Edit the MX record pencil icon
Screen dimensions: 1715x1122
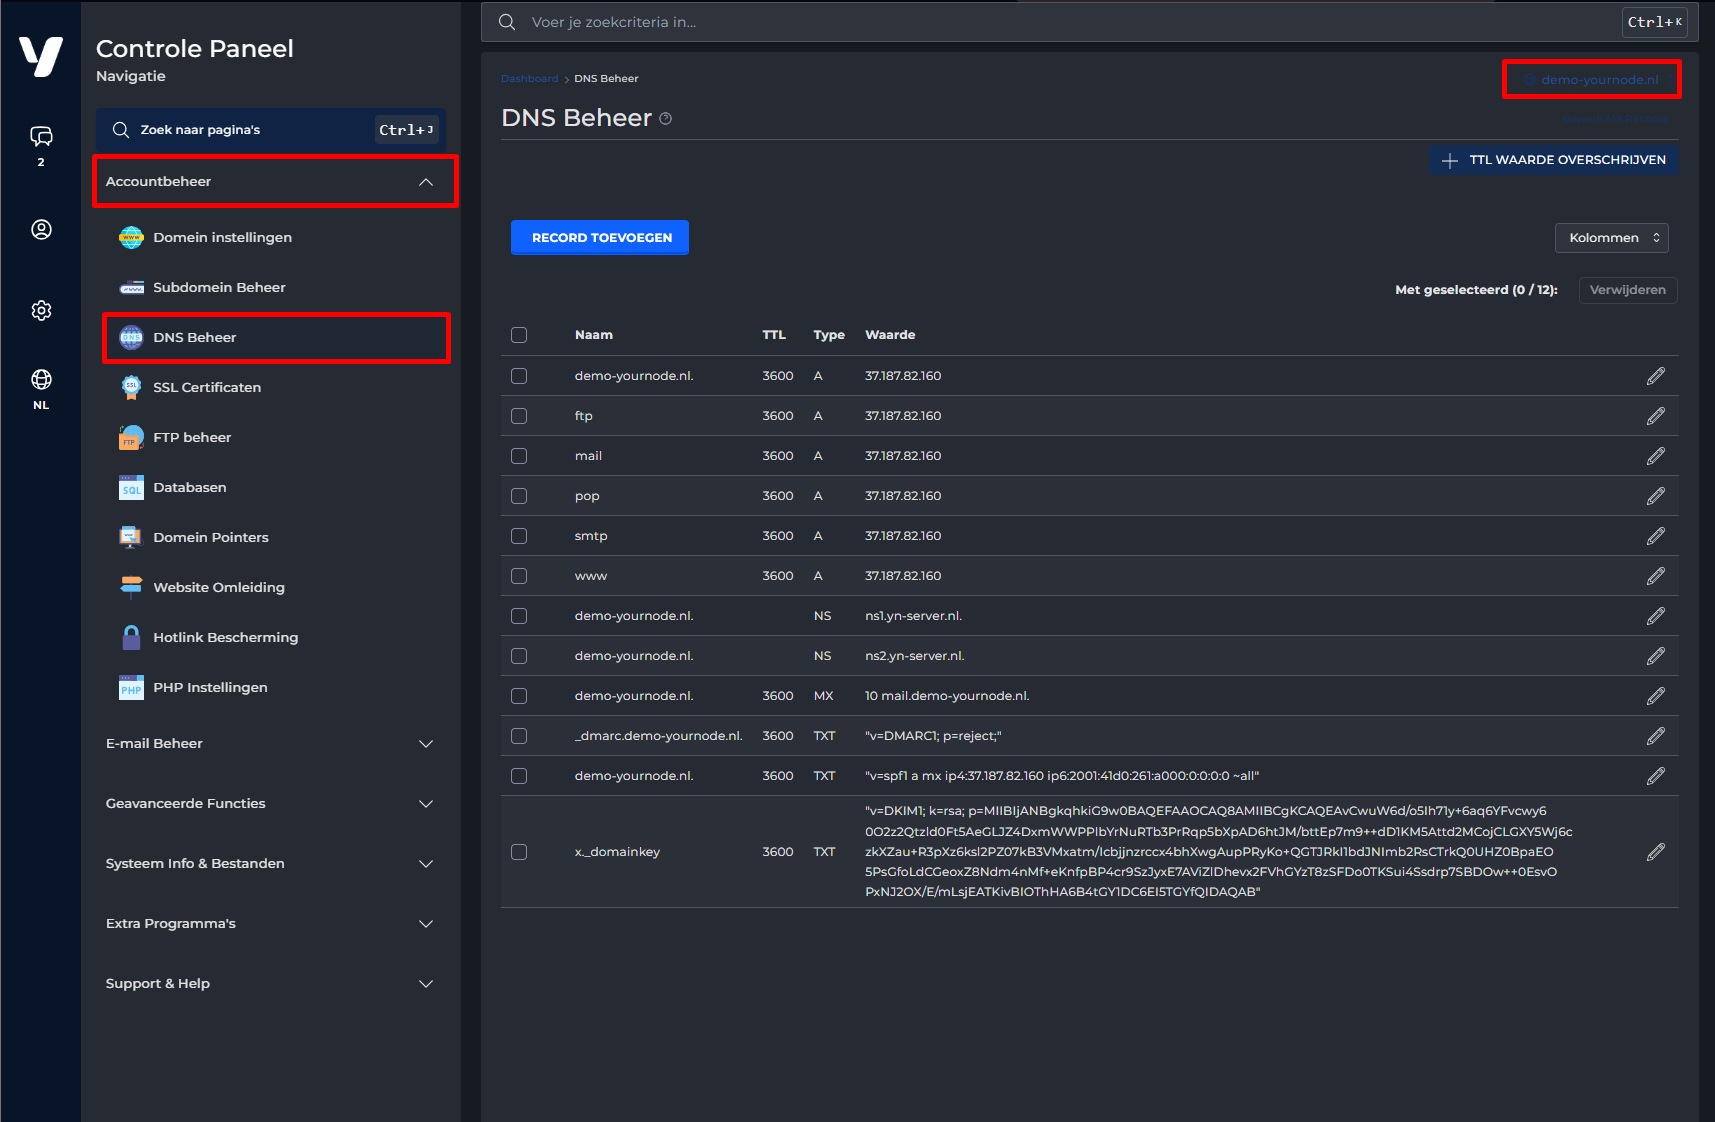click(x=1656, y=696)
